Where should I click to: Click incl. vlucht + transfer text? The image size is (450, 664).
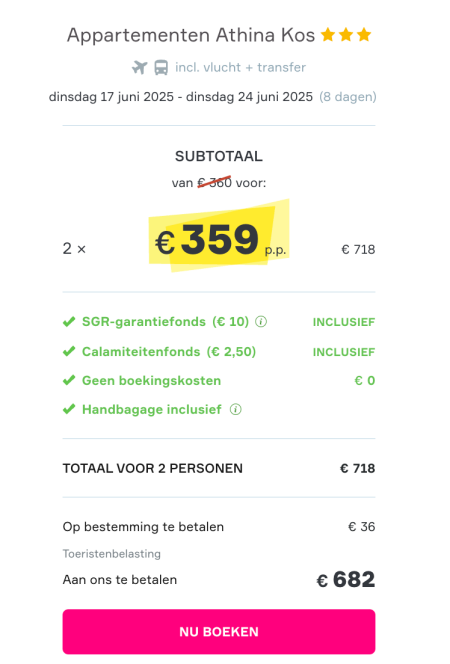240,67
